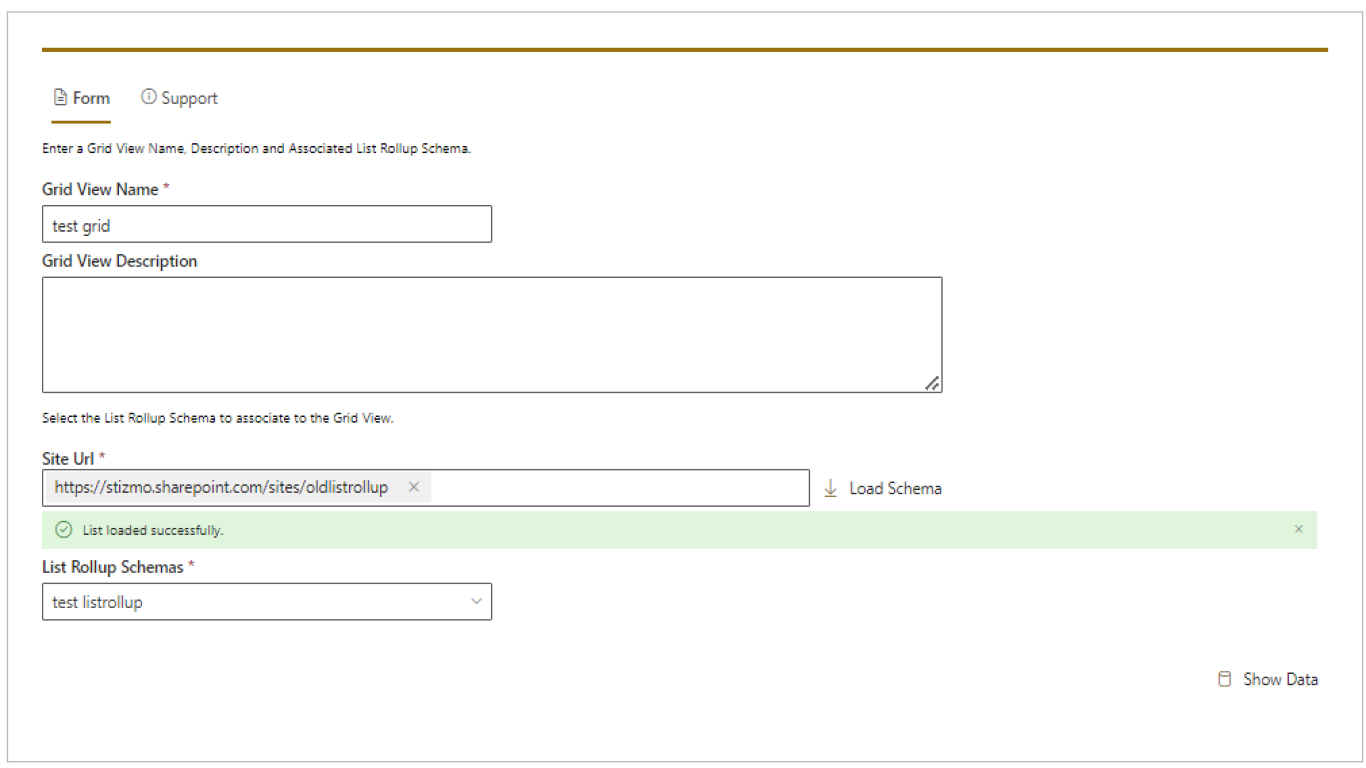Click the Show Data button
This screenshot has height=768, width=1366.
1268,679
